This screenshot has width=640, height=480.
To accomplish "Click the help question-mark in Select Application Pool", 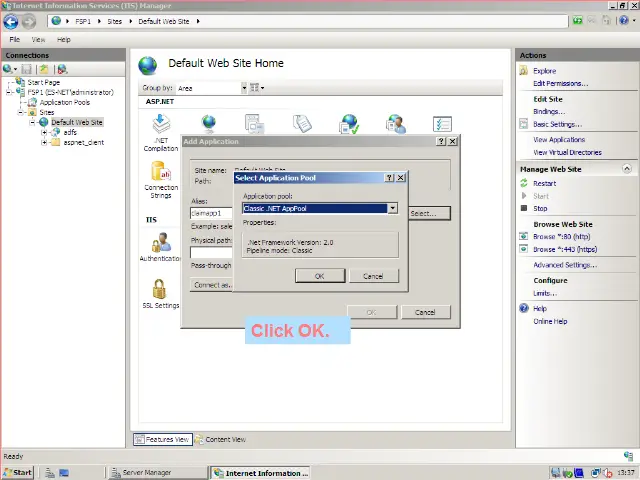I will tap(389, 178).
